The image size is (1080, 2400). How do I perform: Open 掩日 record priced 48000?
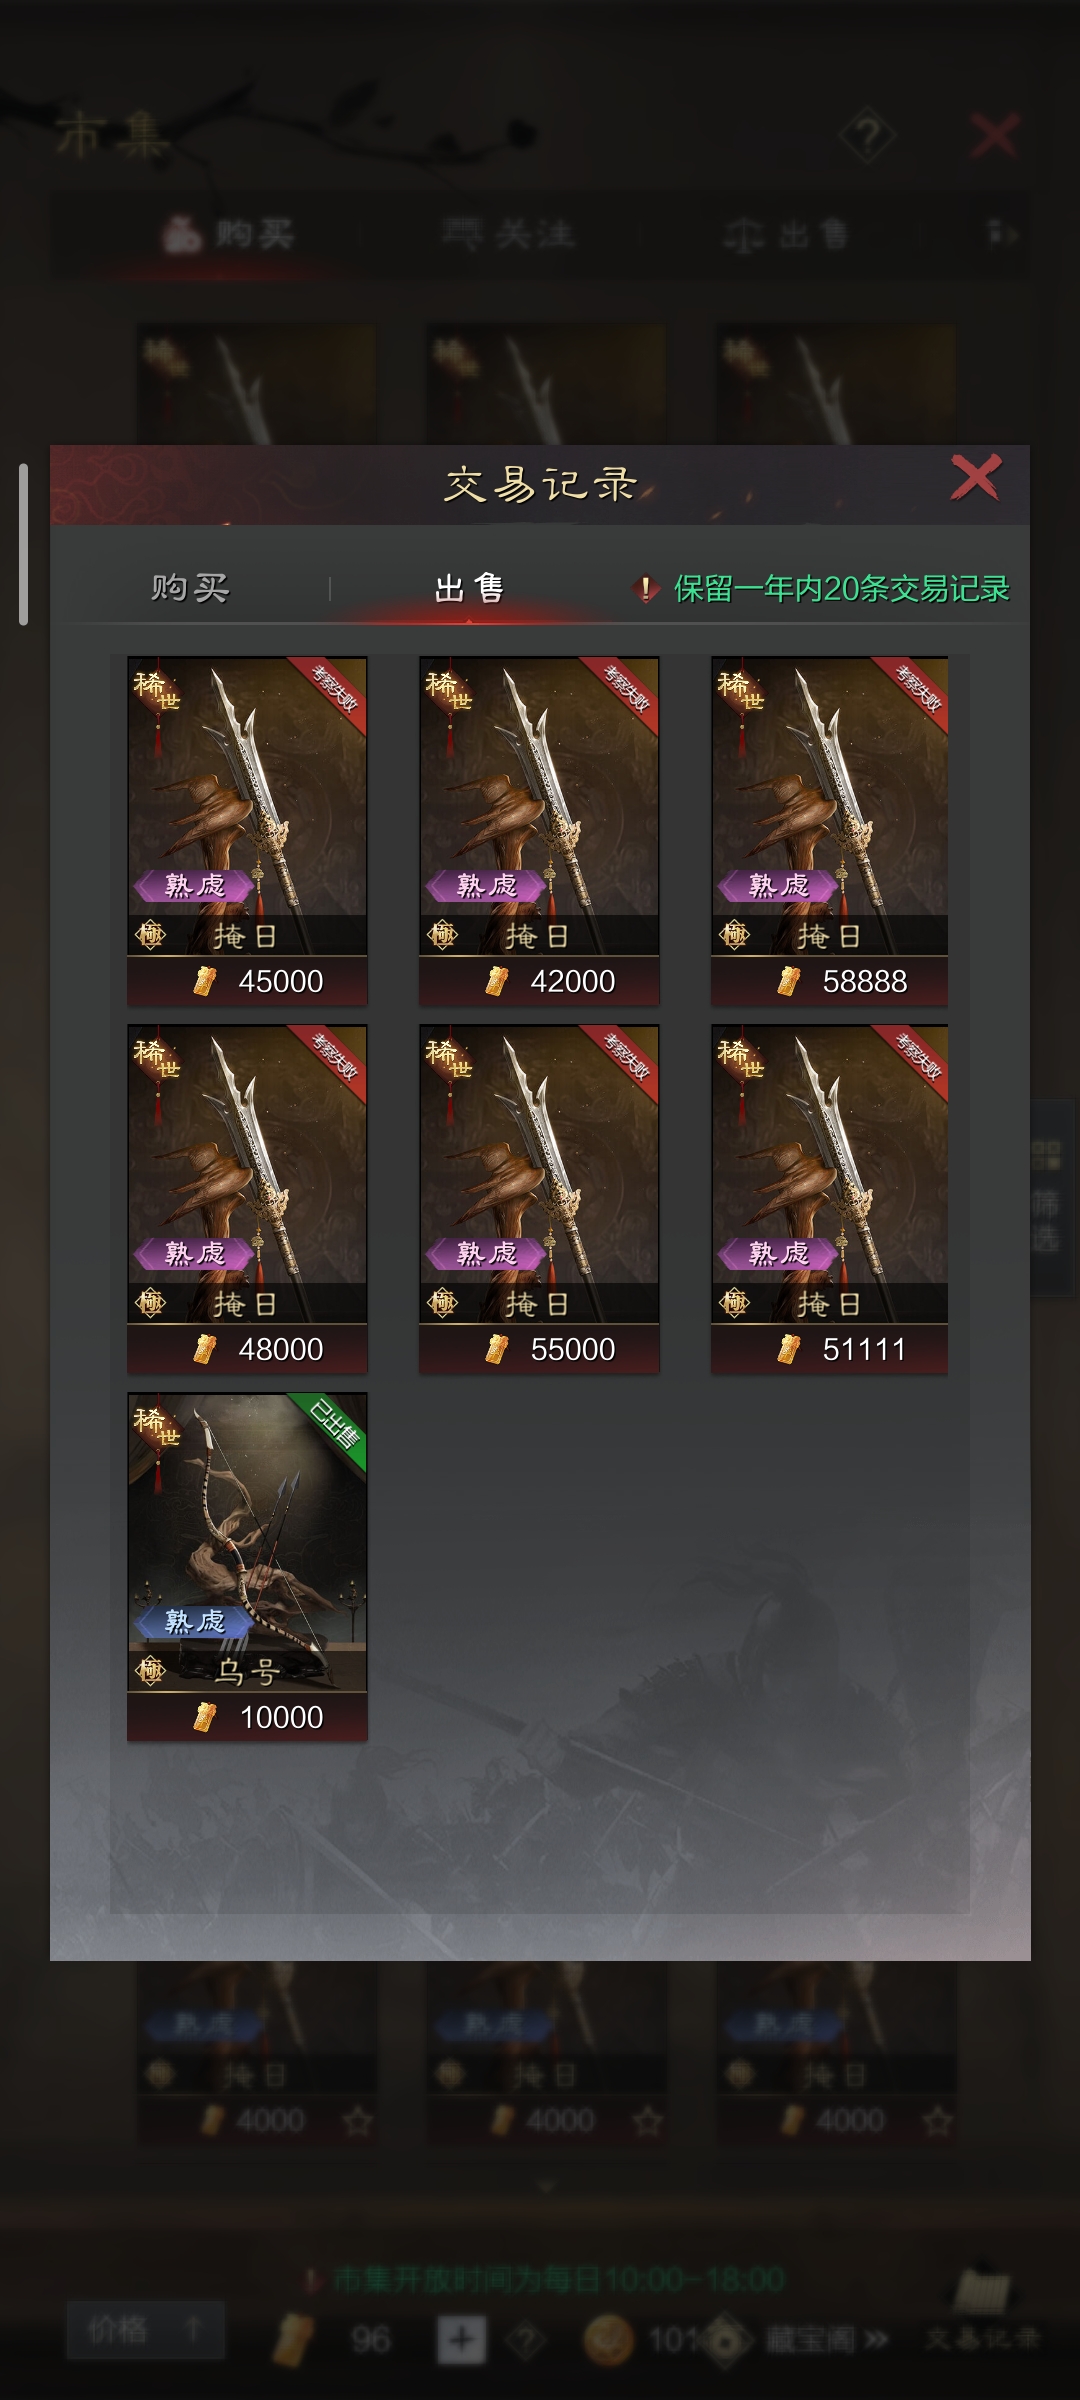pyautogui.click(x=247, y=1199)
